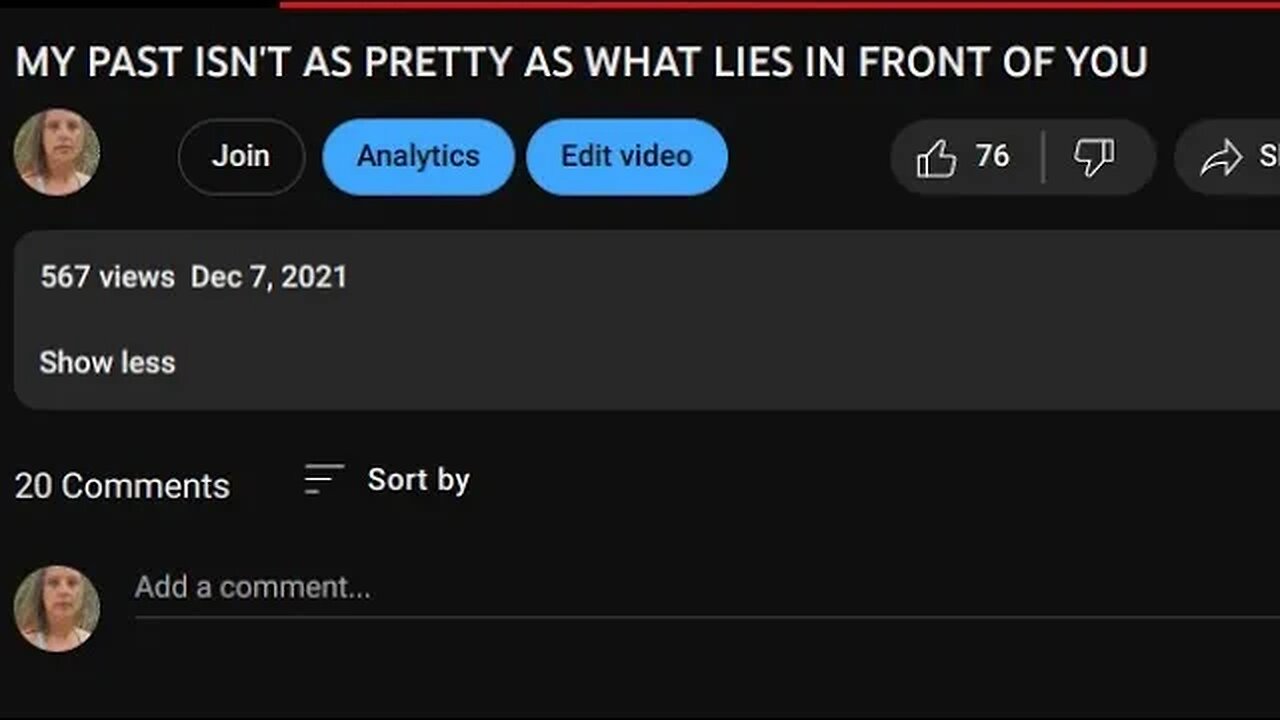This screenshot has width=1280, height=720.
Task: Click the 567 views count
Action: pyautogui.click(x=107, y=277)
